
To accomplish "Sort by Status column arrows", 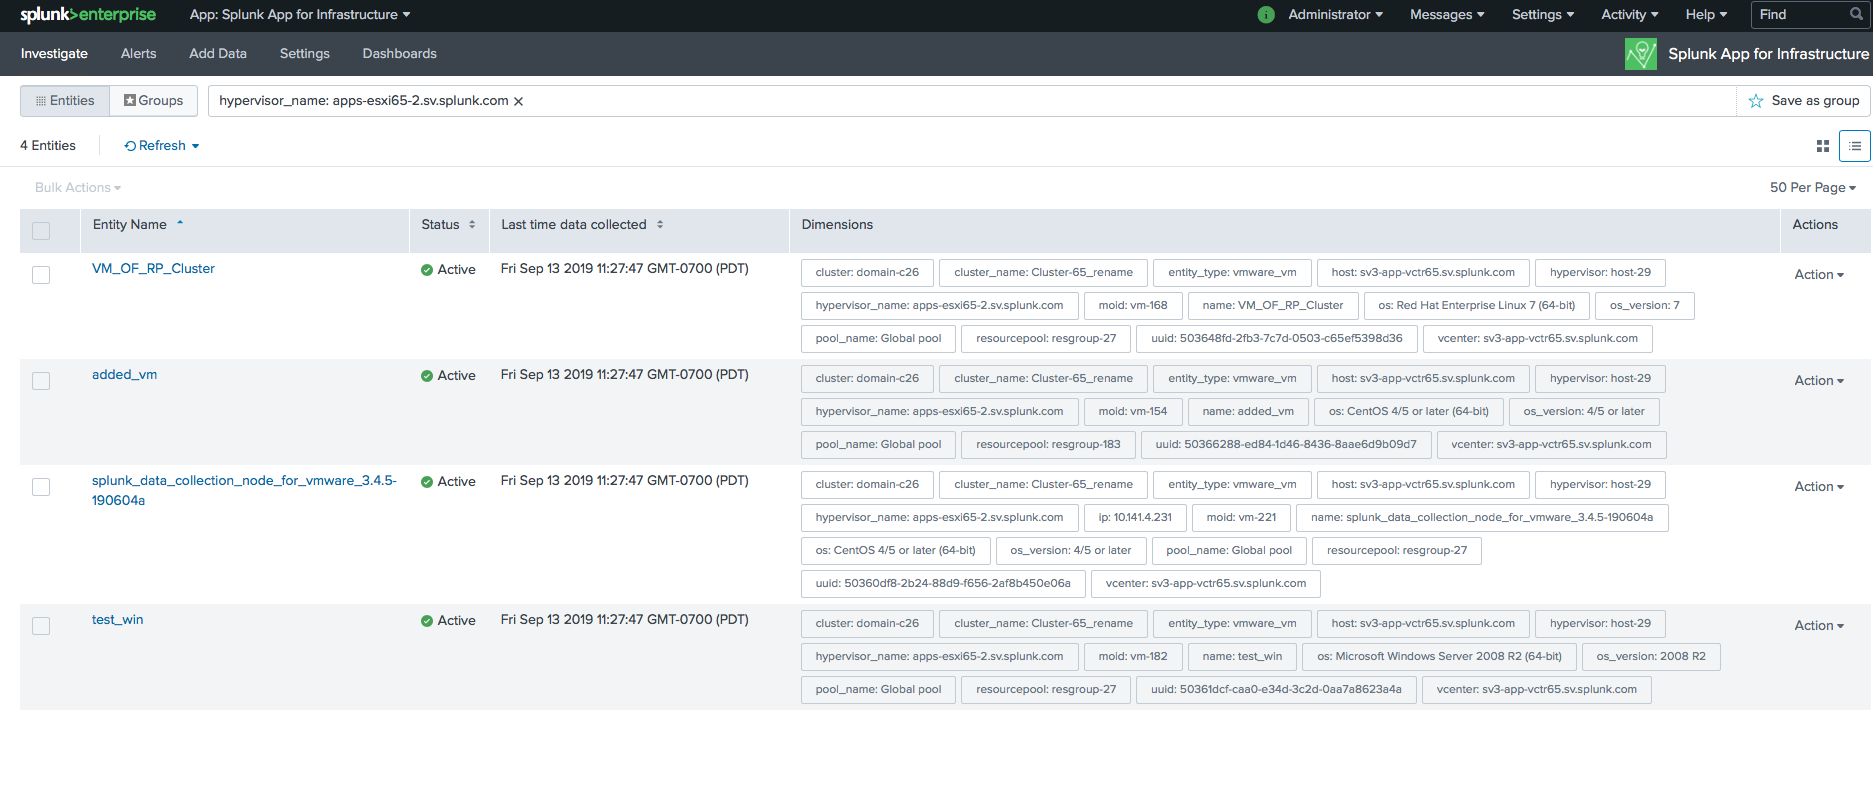I will click(472, 225).
